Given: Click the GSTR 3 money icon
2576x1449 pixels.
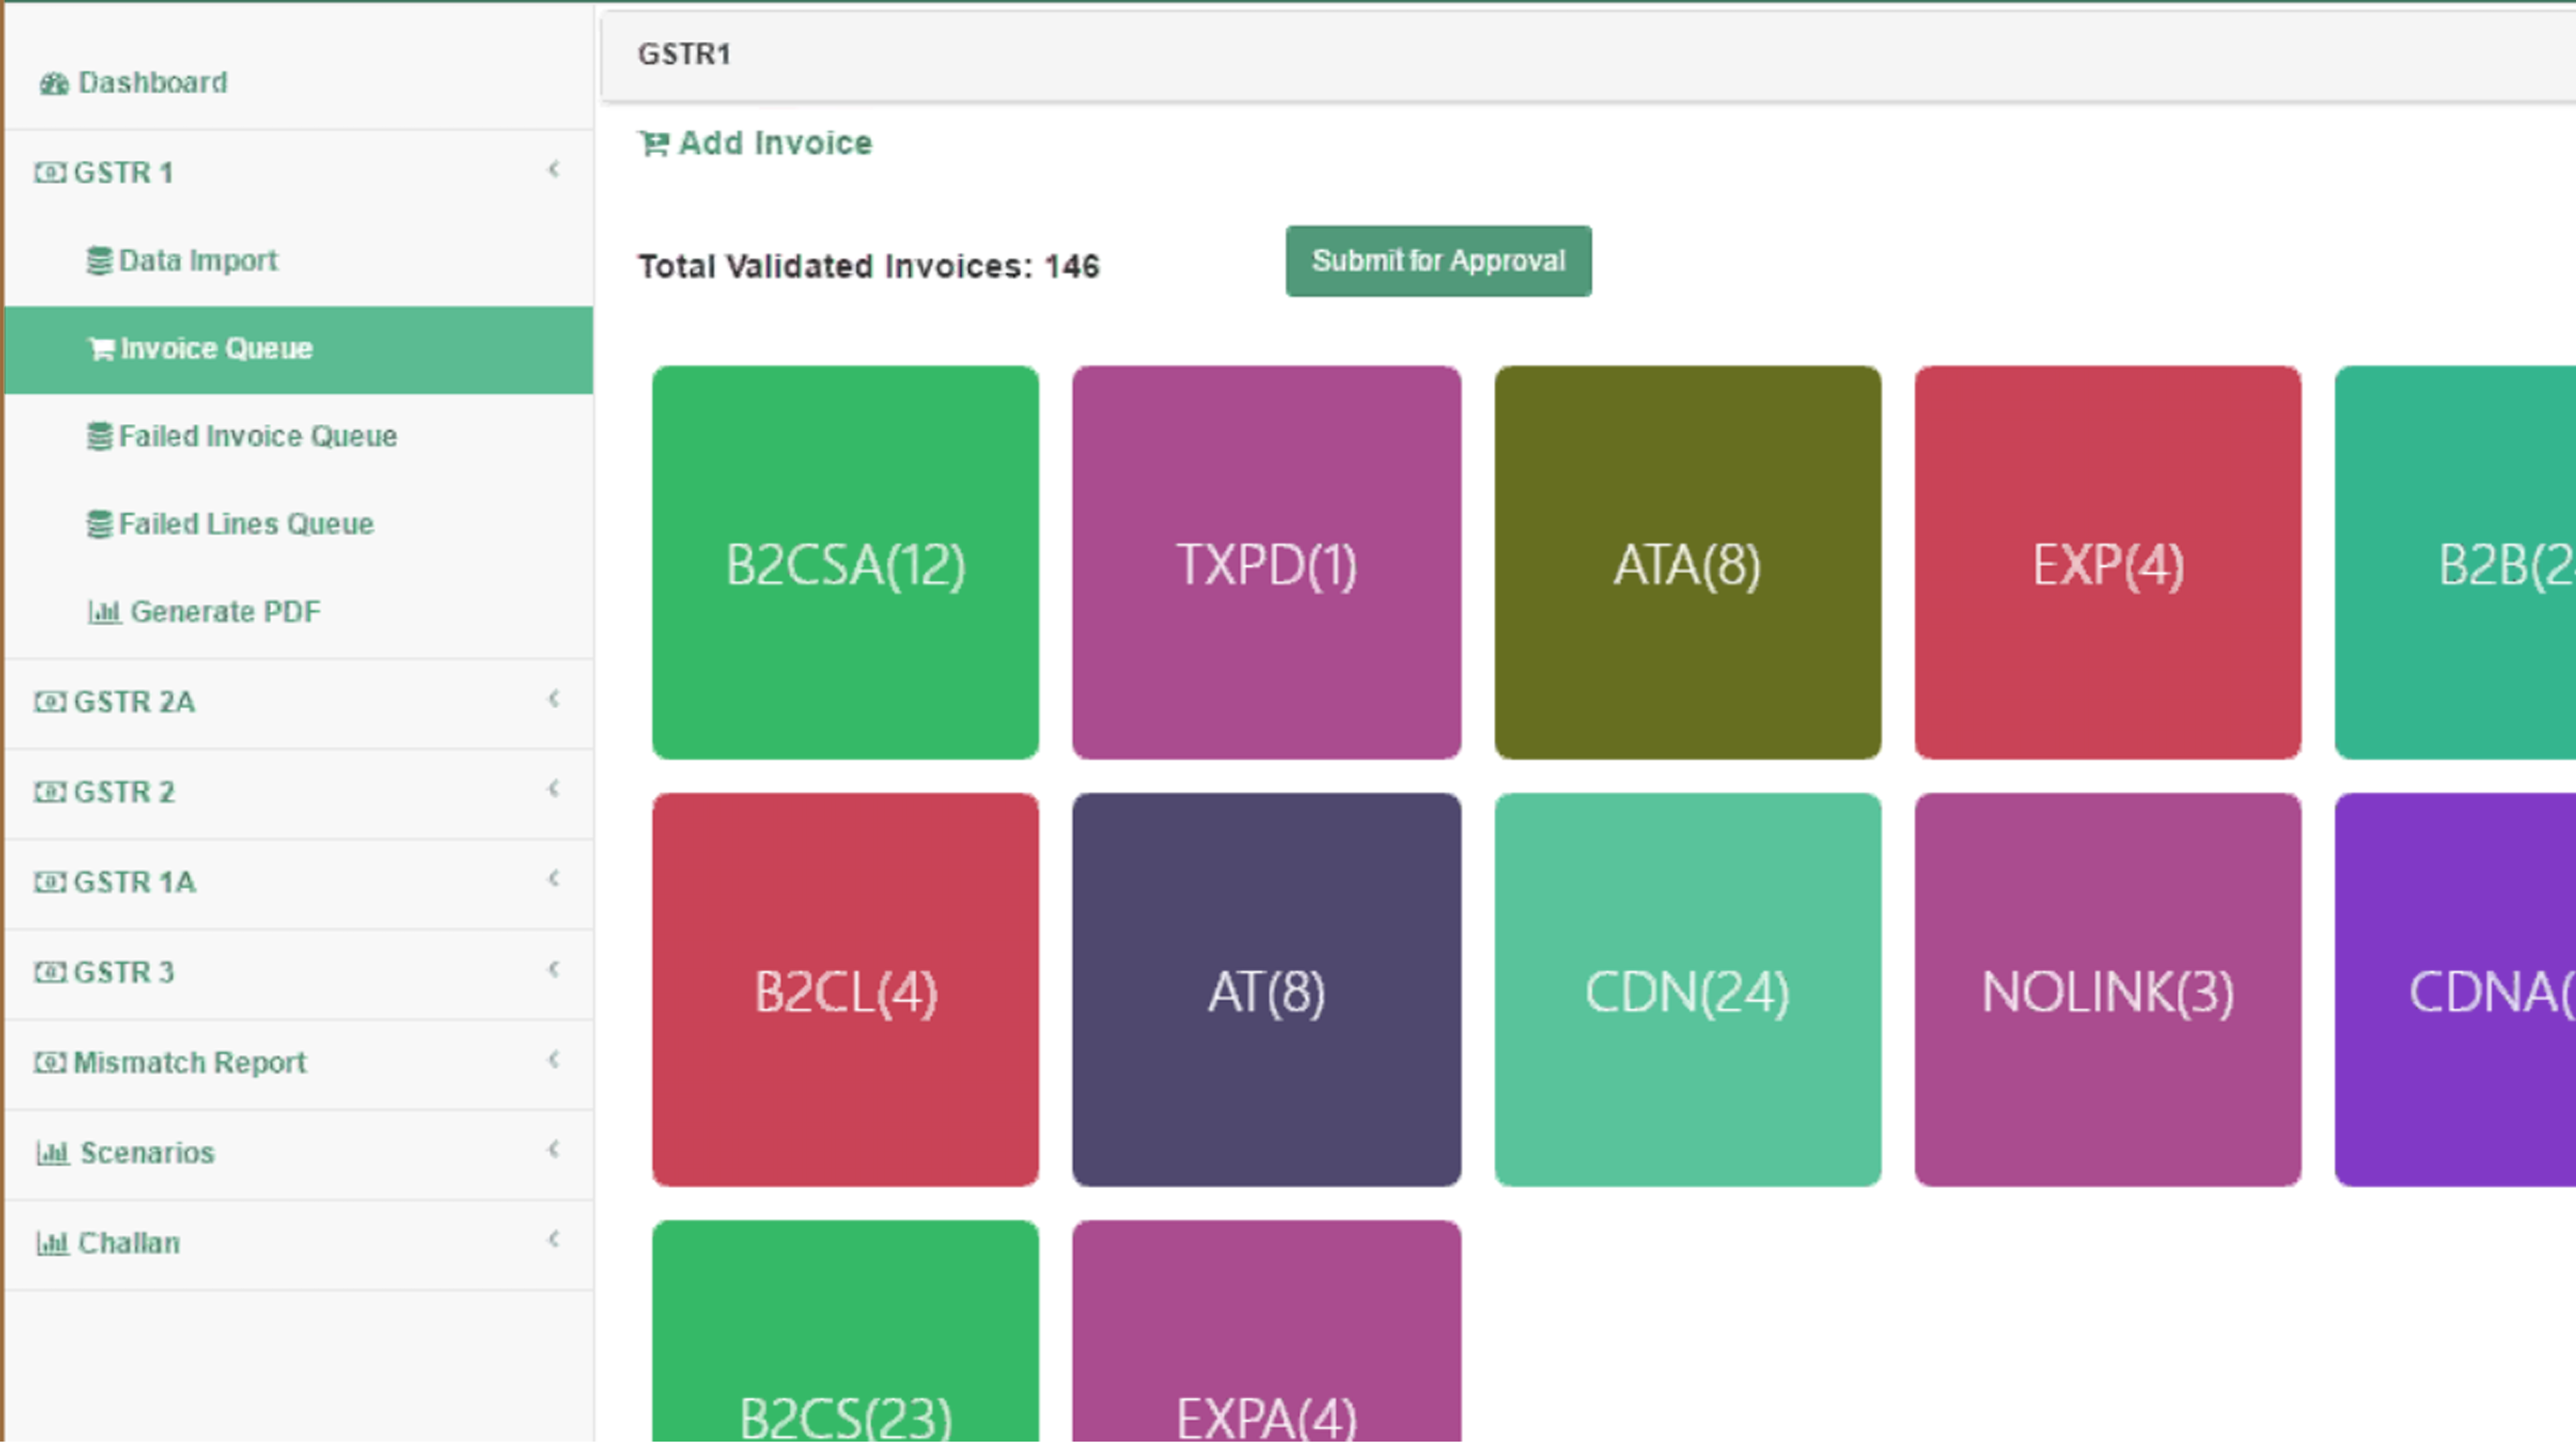Looking at the screenshot, I should [49, 972].
